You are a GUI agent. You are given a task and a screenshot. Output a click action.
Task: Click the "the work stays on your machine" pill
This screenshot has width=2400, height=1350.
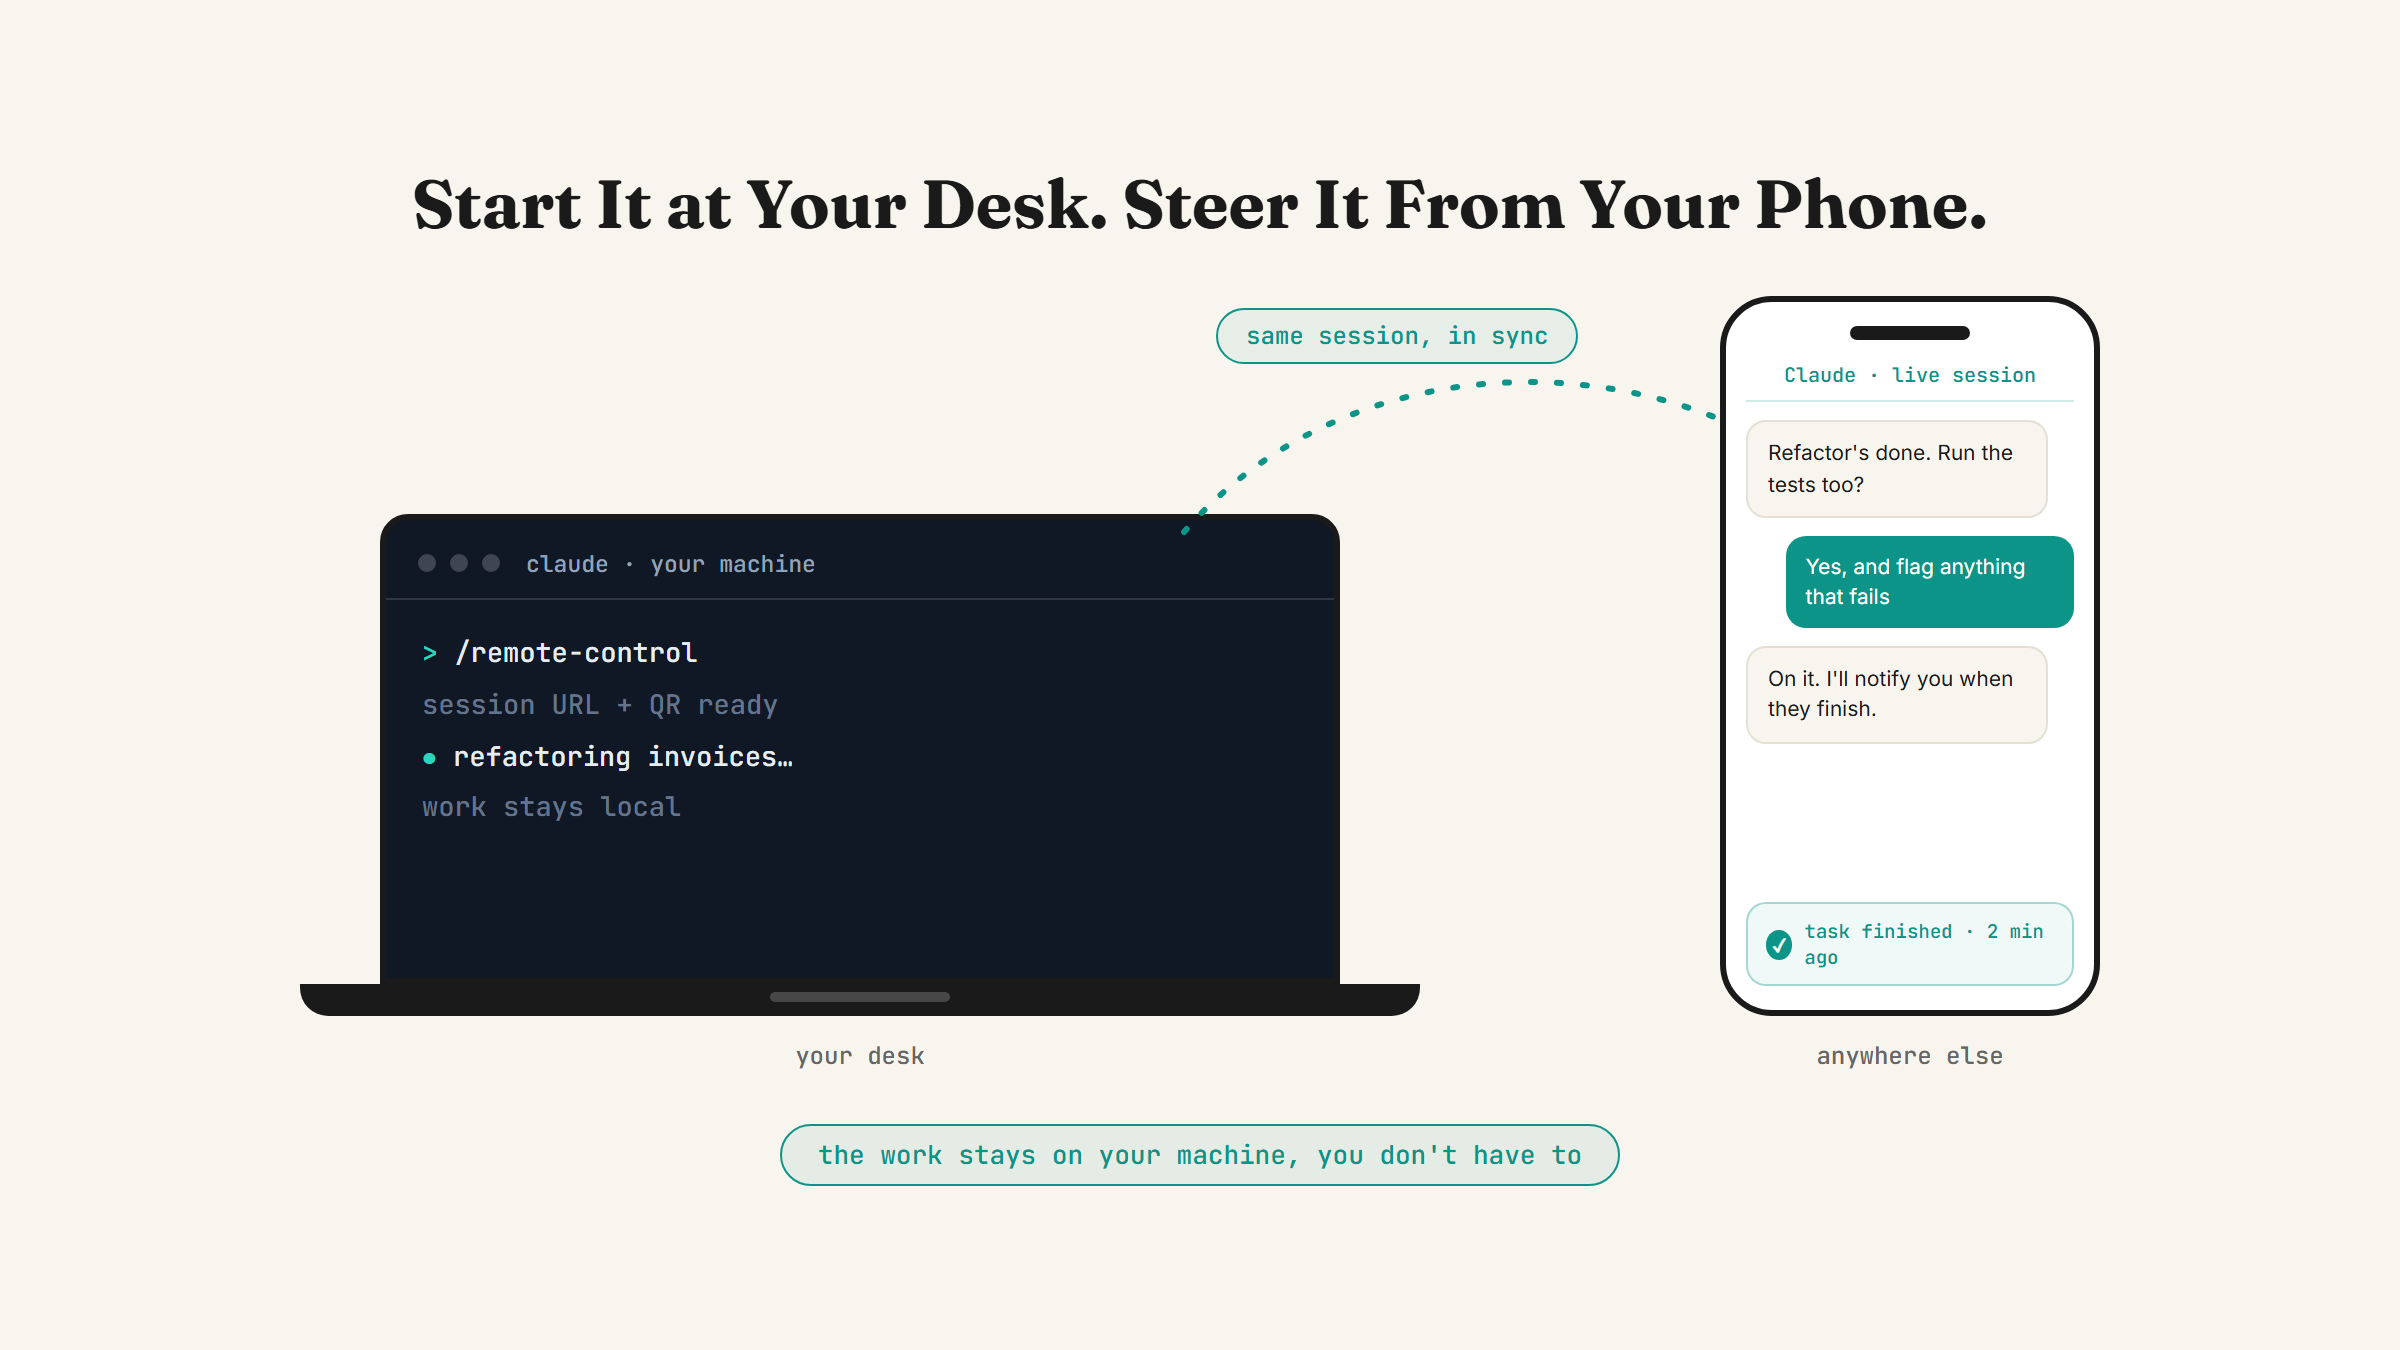tap(1200, 1155)
